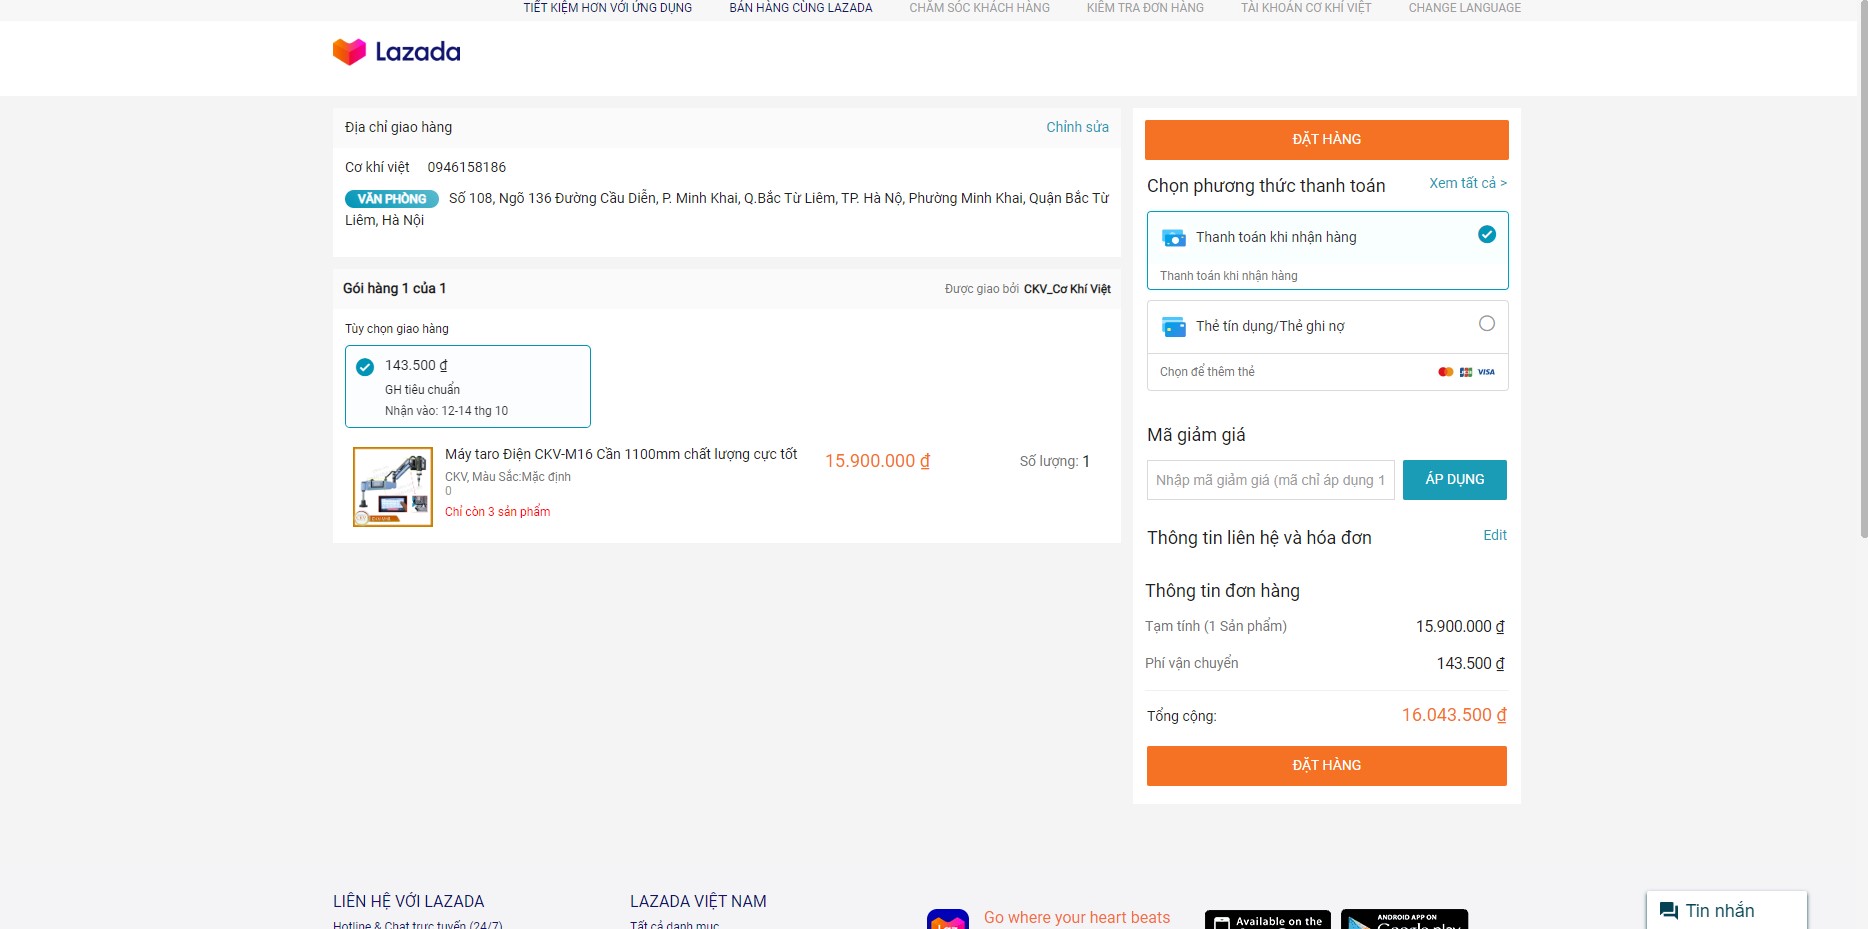Click the ÁP DỤNG voucher button

(x=1455, y=480)
